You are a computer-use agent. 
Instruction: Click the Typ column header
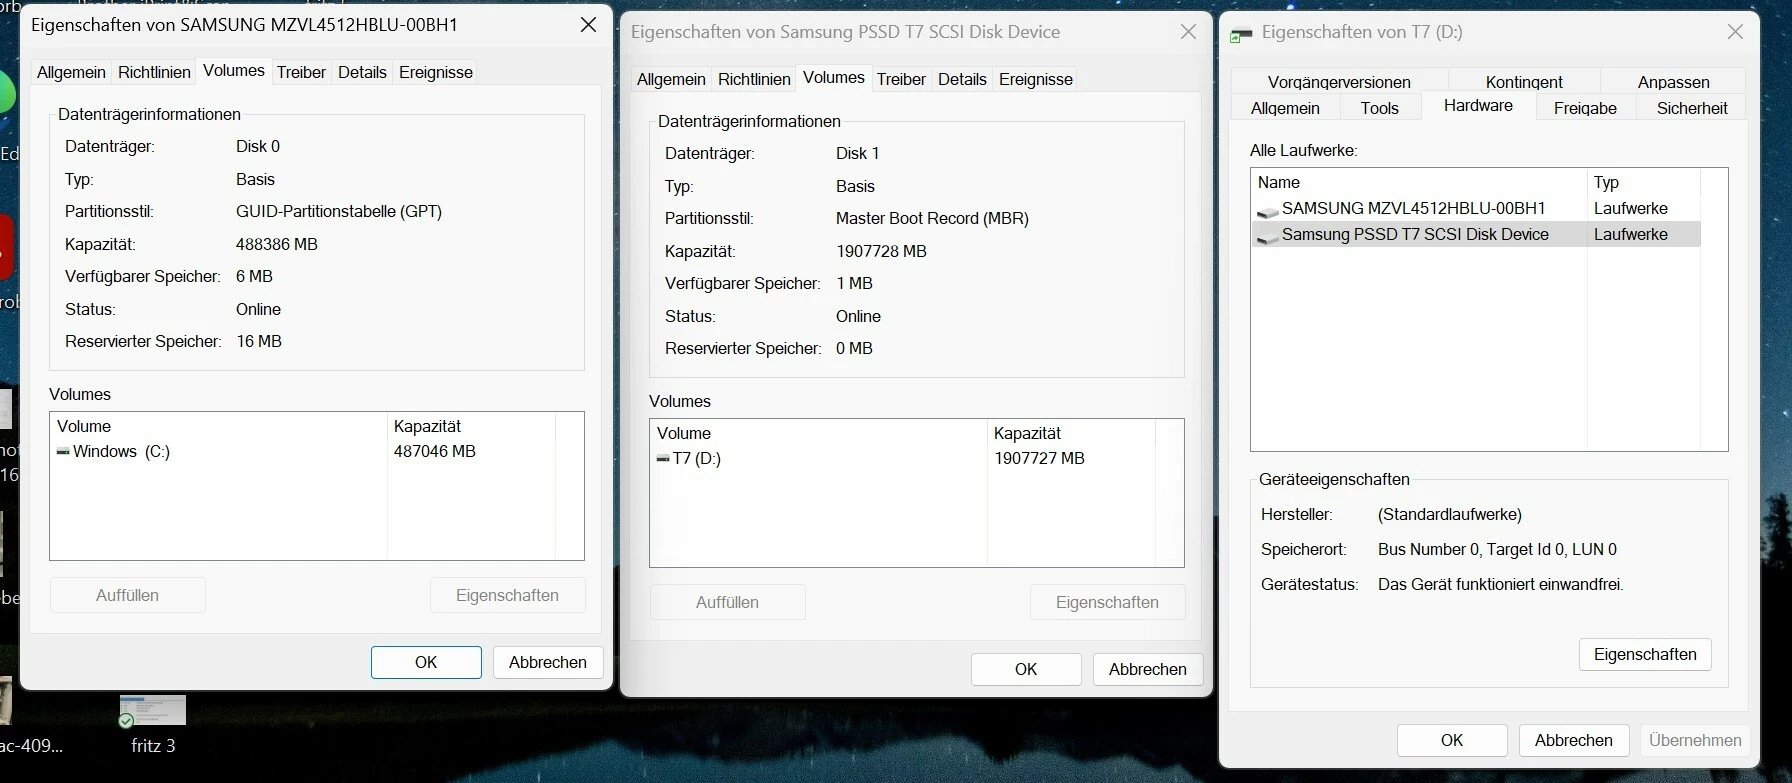click(1643, 182)
